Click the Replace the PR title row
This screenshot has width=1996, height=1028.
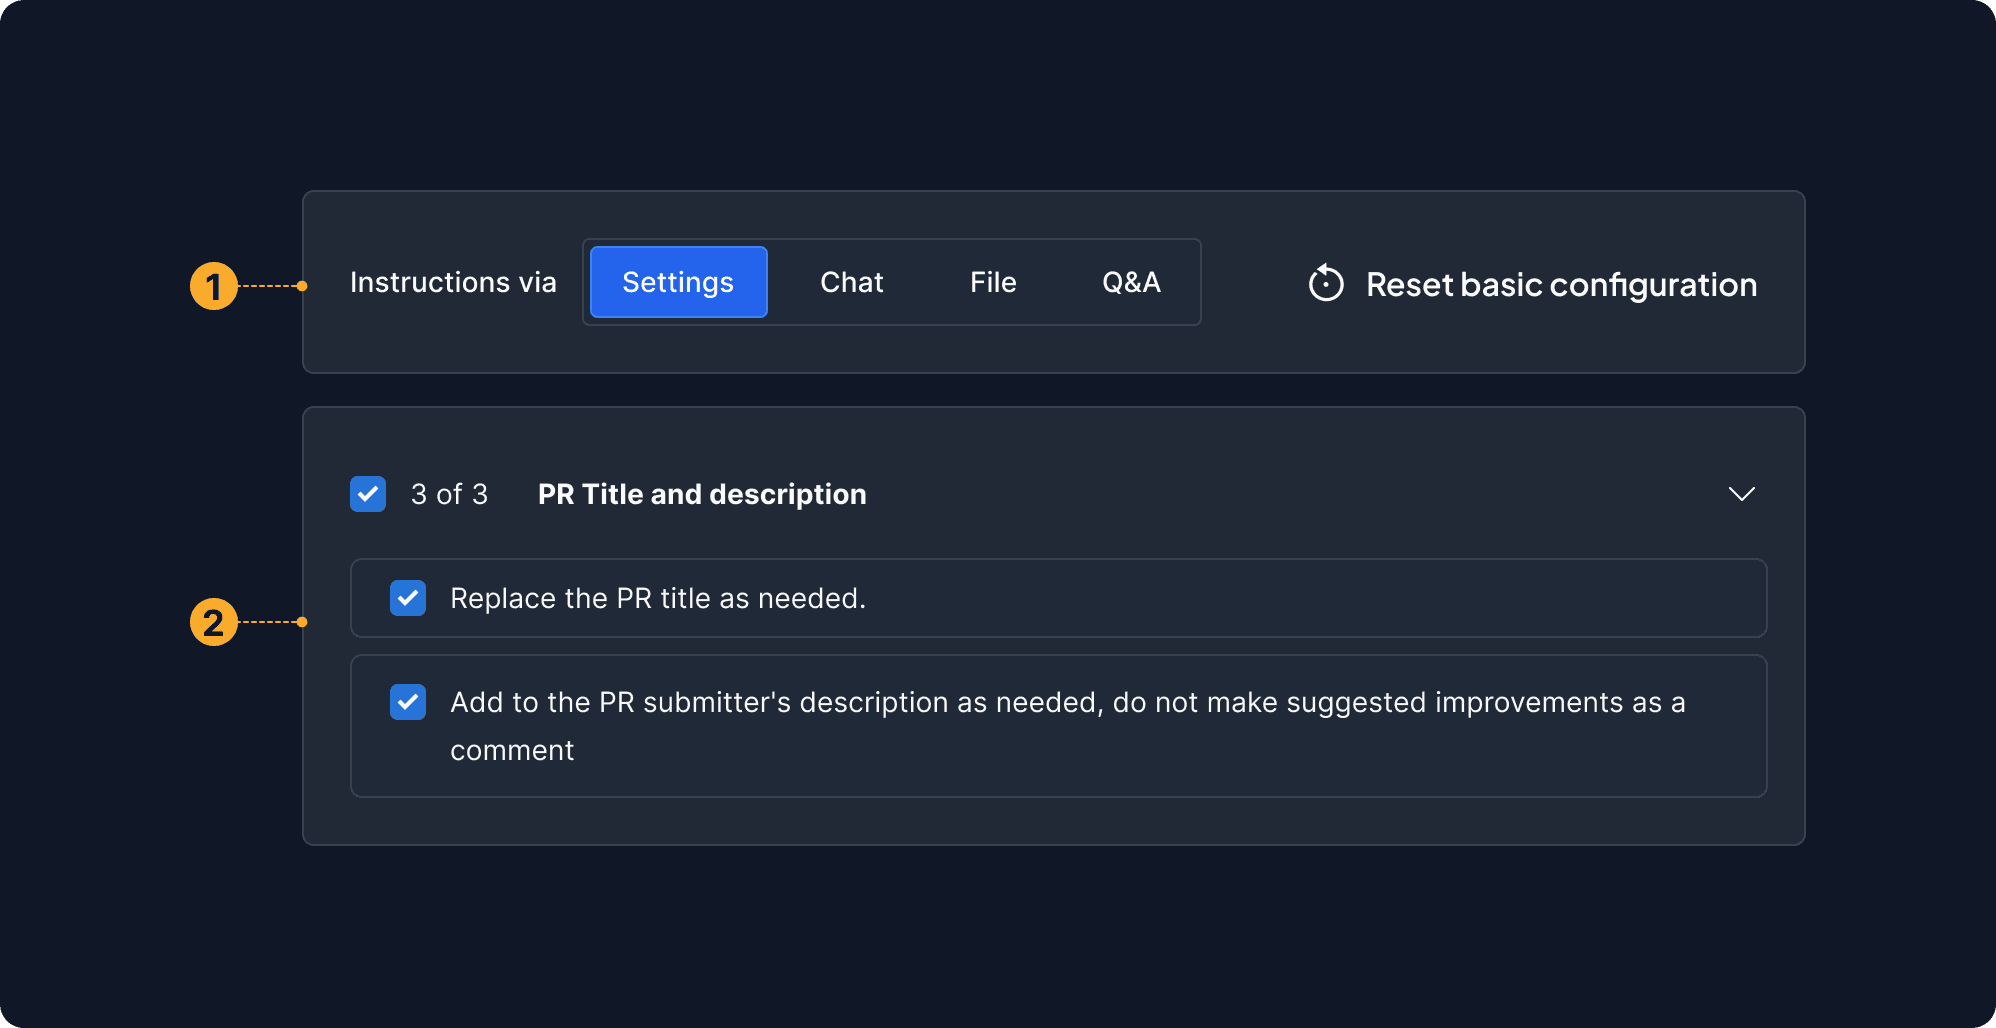[1200, 598]
